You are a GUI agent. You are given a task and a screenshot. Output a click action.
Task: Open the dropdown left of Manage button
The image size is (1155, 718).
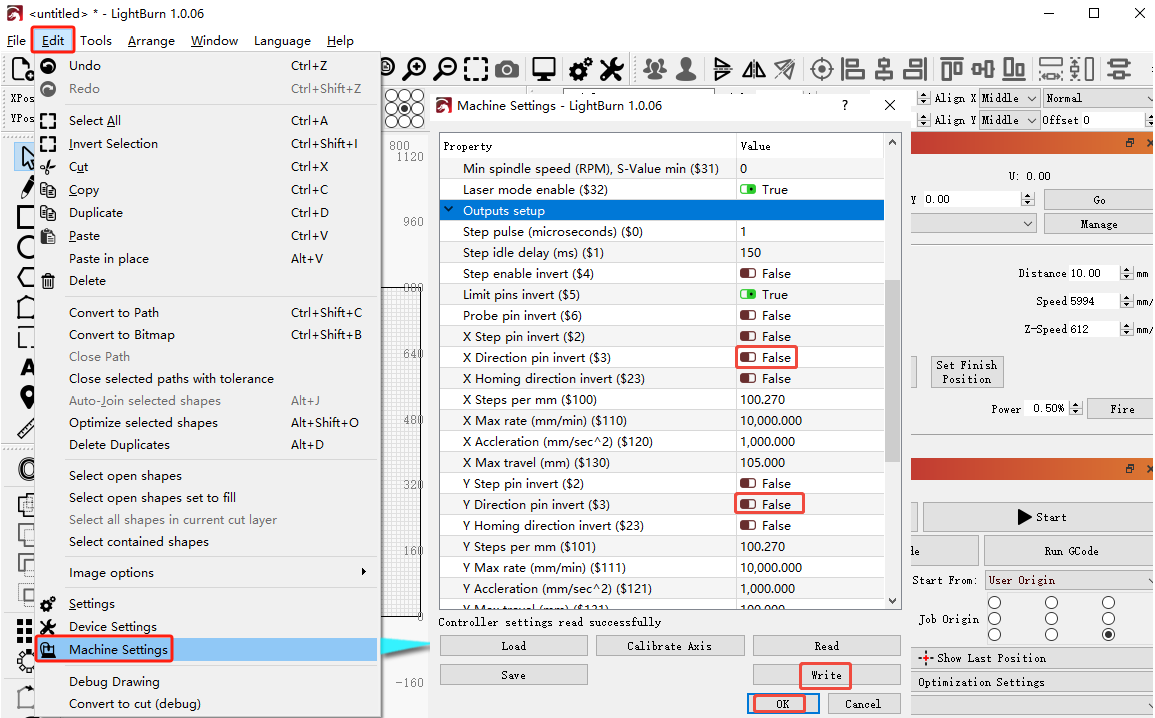[974, 224]
